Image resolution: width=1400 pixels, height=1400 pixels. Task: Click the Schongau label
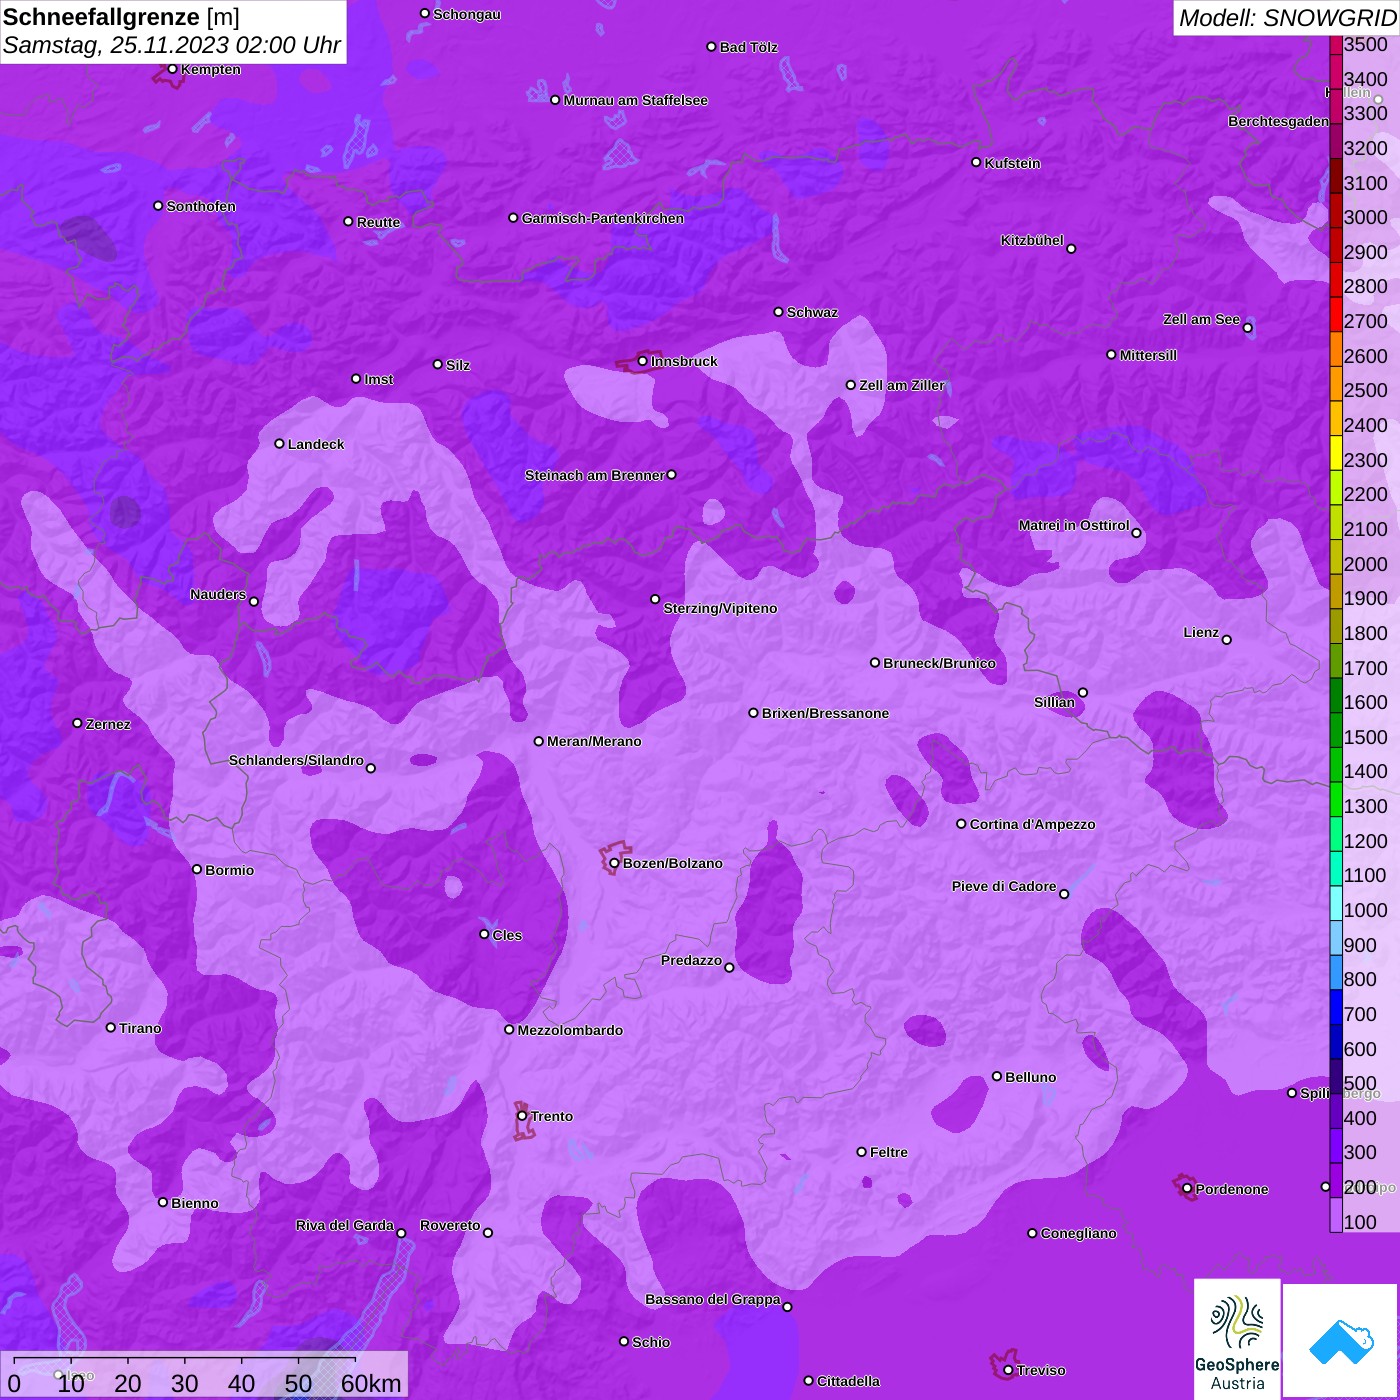(x=467, y=14)
